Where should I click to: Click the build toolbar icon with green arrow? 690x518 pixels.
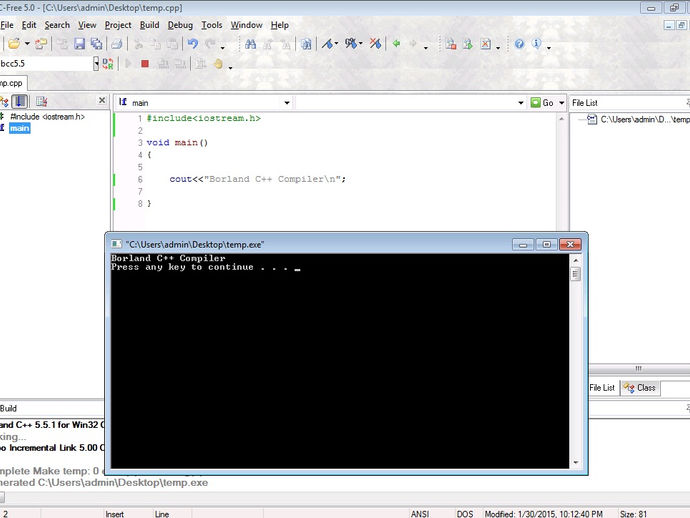click(468, 44)
